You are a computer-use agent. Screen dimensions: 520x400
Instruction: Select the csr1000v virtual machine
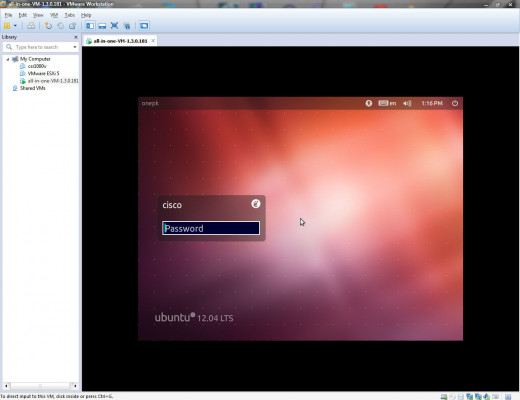pyautogui.click(x=37, y=66)
